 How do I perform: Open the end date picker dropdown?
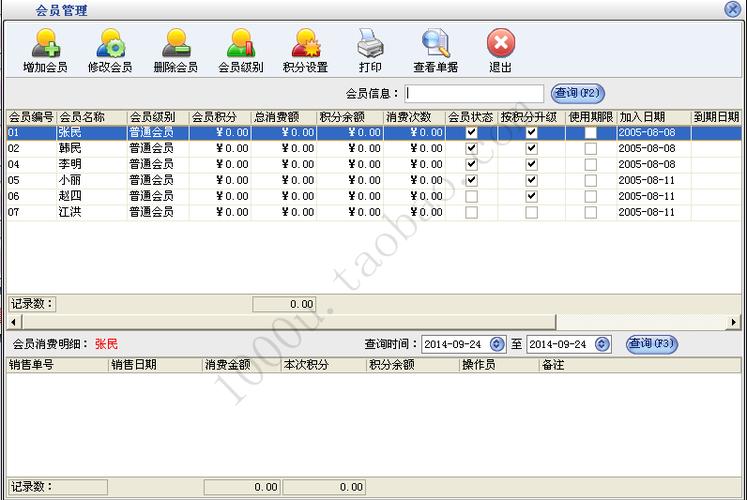[602, 344]
